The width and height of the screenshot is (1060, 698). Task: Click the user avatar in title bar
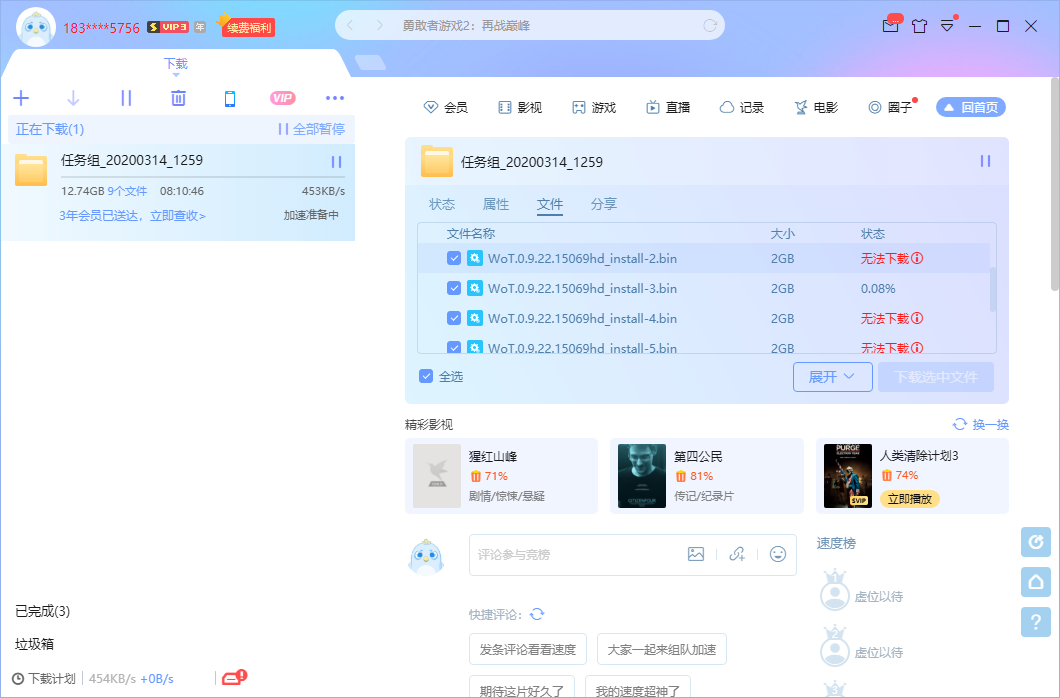pos(35,27)
